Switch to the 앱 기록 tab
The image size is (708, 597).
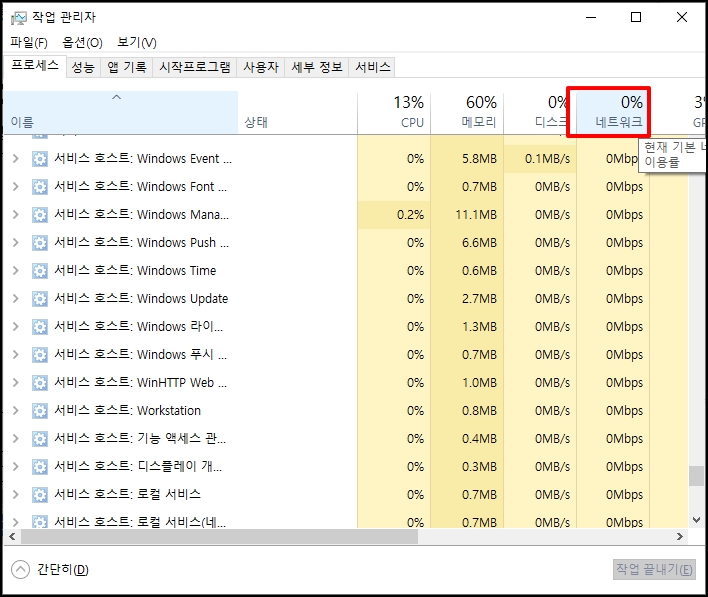[127, 67]
